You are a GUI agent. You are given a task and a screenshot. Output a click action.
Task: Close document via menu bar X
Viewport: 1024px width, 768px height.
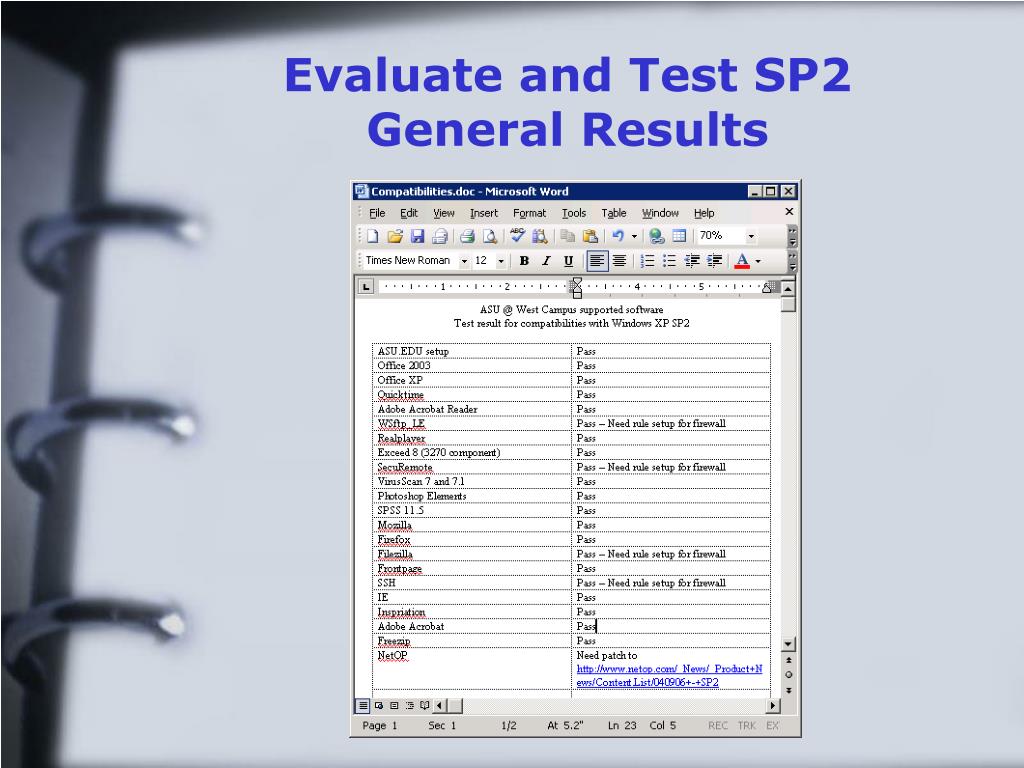click(789, 212)
